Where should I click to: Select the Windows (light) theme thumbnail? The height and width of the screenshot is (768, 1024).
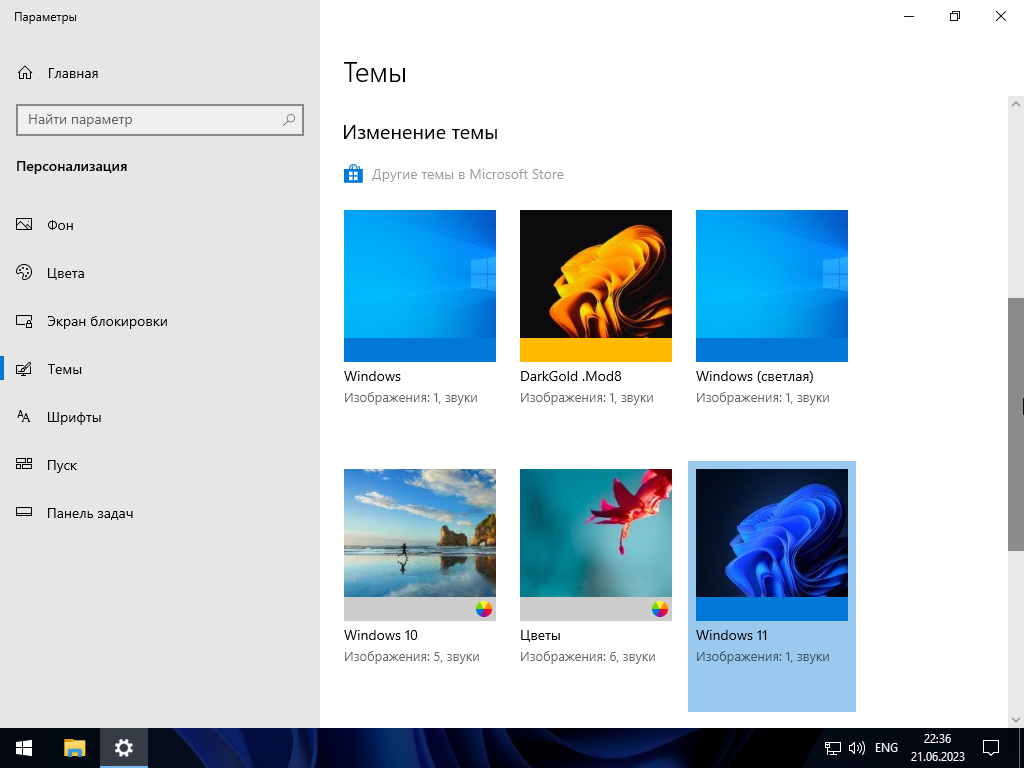772,286
